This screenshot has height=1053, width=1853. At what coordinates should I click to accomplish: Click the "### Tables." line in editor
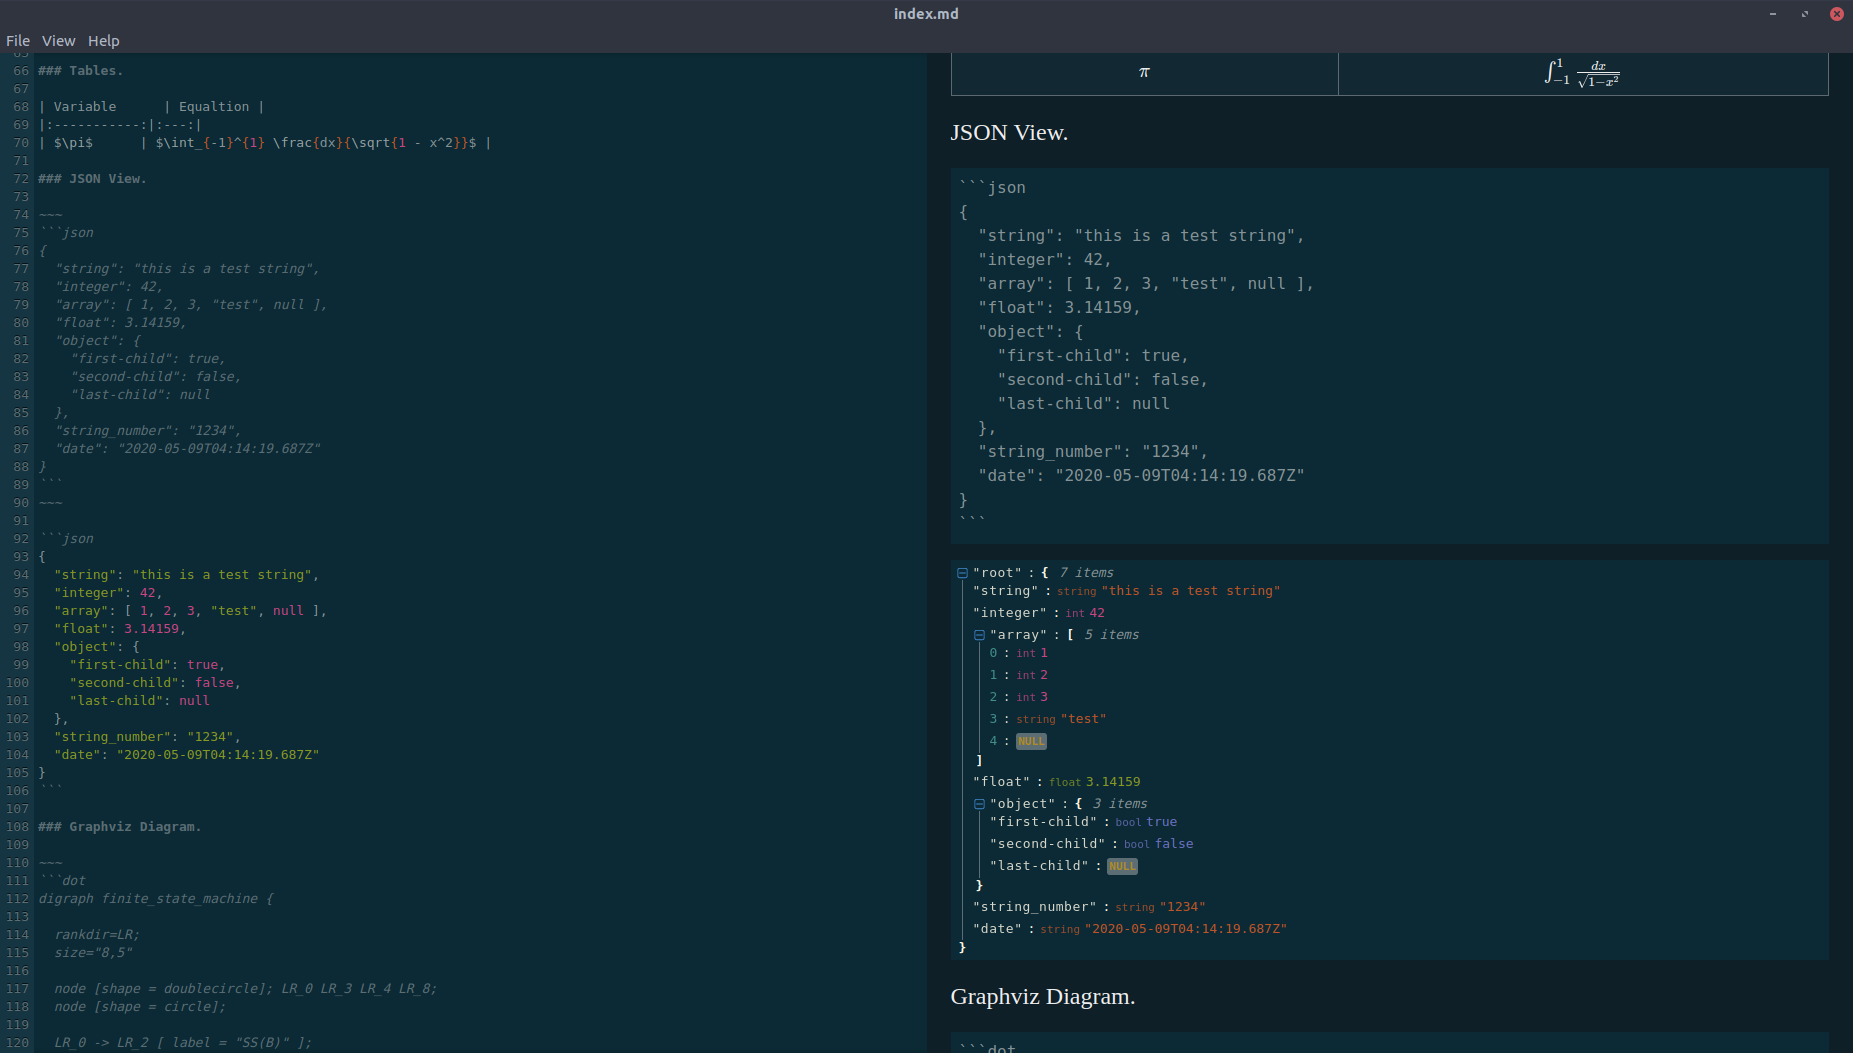[81, 71]
